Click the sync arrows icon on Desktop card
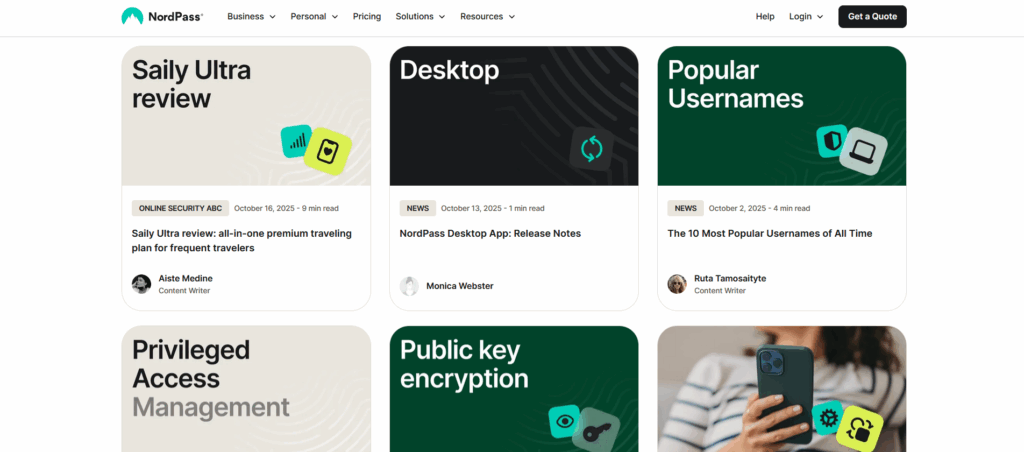Screen dimensions: 1024x452 592,149
